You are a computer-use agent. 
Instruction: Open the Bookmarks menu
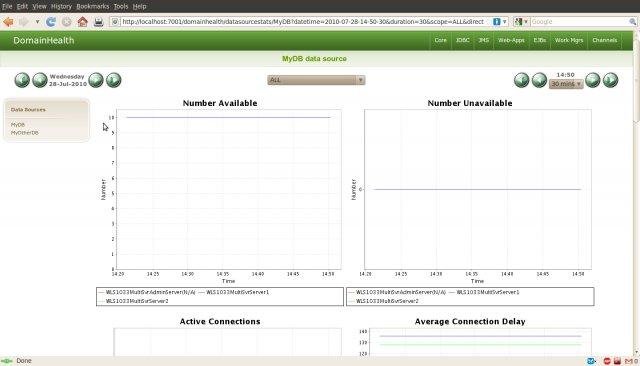click(x=93, y=7)
